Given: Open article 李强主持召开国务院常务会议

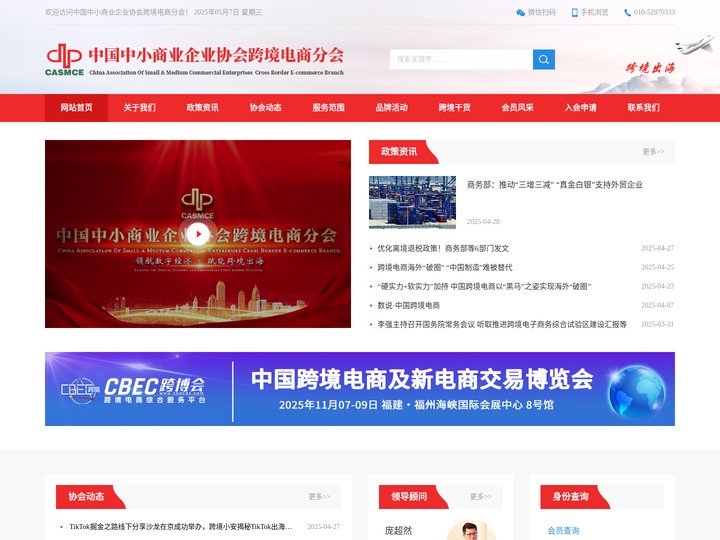Looking at the screenshot, I should tap(502, 324).
